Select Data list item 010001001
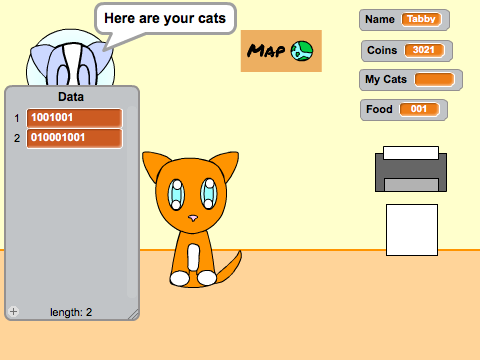This screenshot has width=480, height=360. click(x=74, y=138)
